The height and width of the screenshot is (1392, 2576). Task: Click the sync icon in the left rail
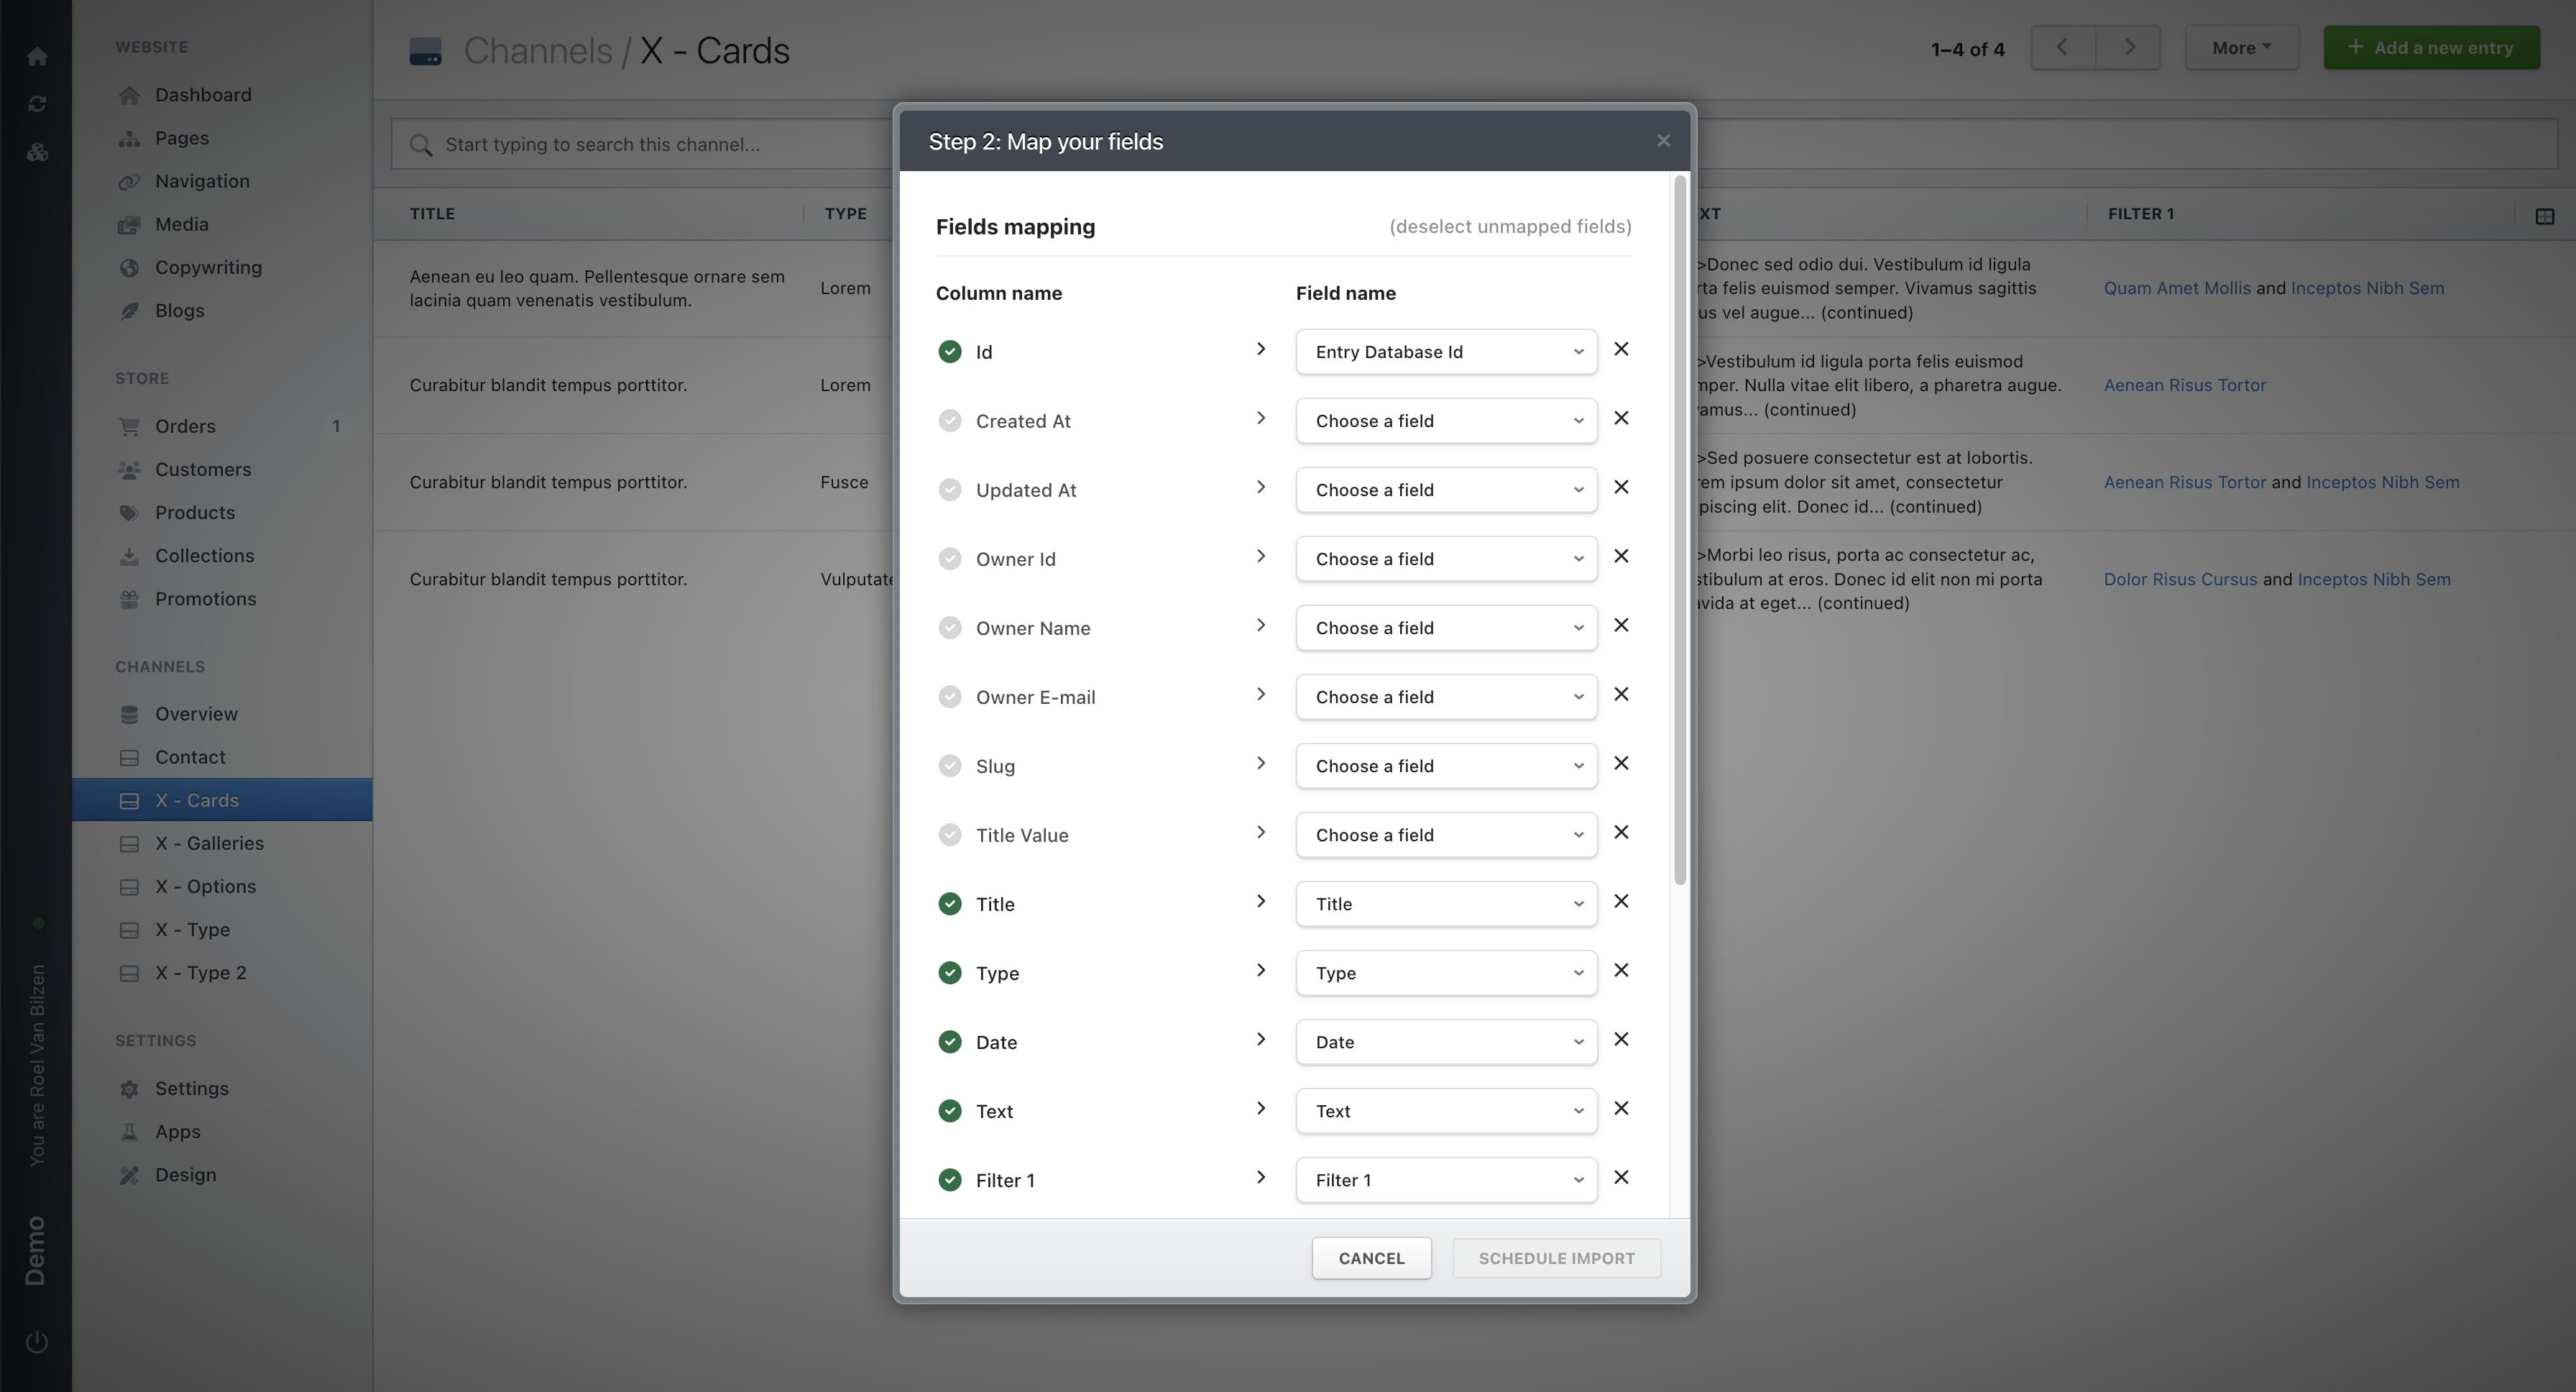37,103
